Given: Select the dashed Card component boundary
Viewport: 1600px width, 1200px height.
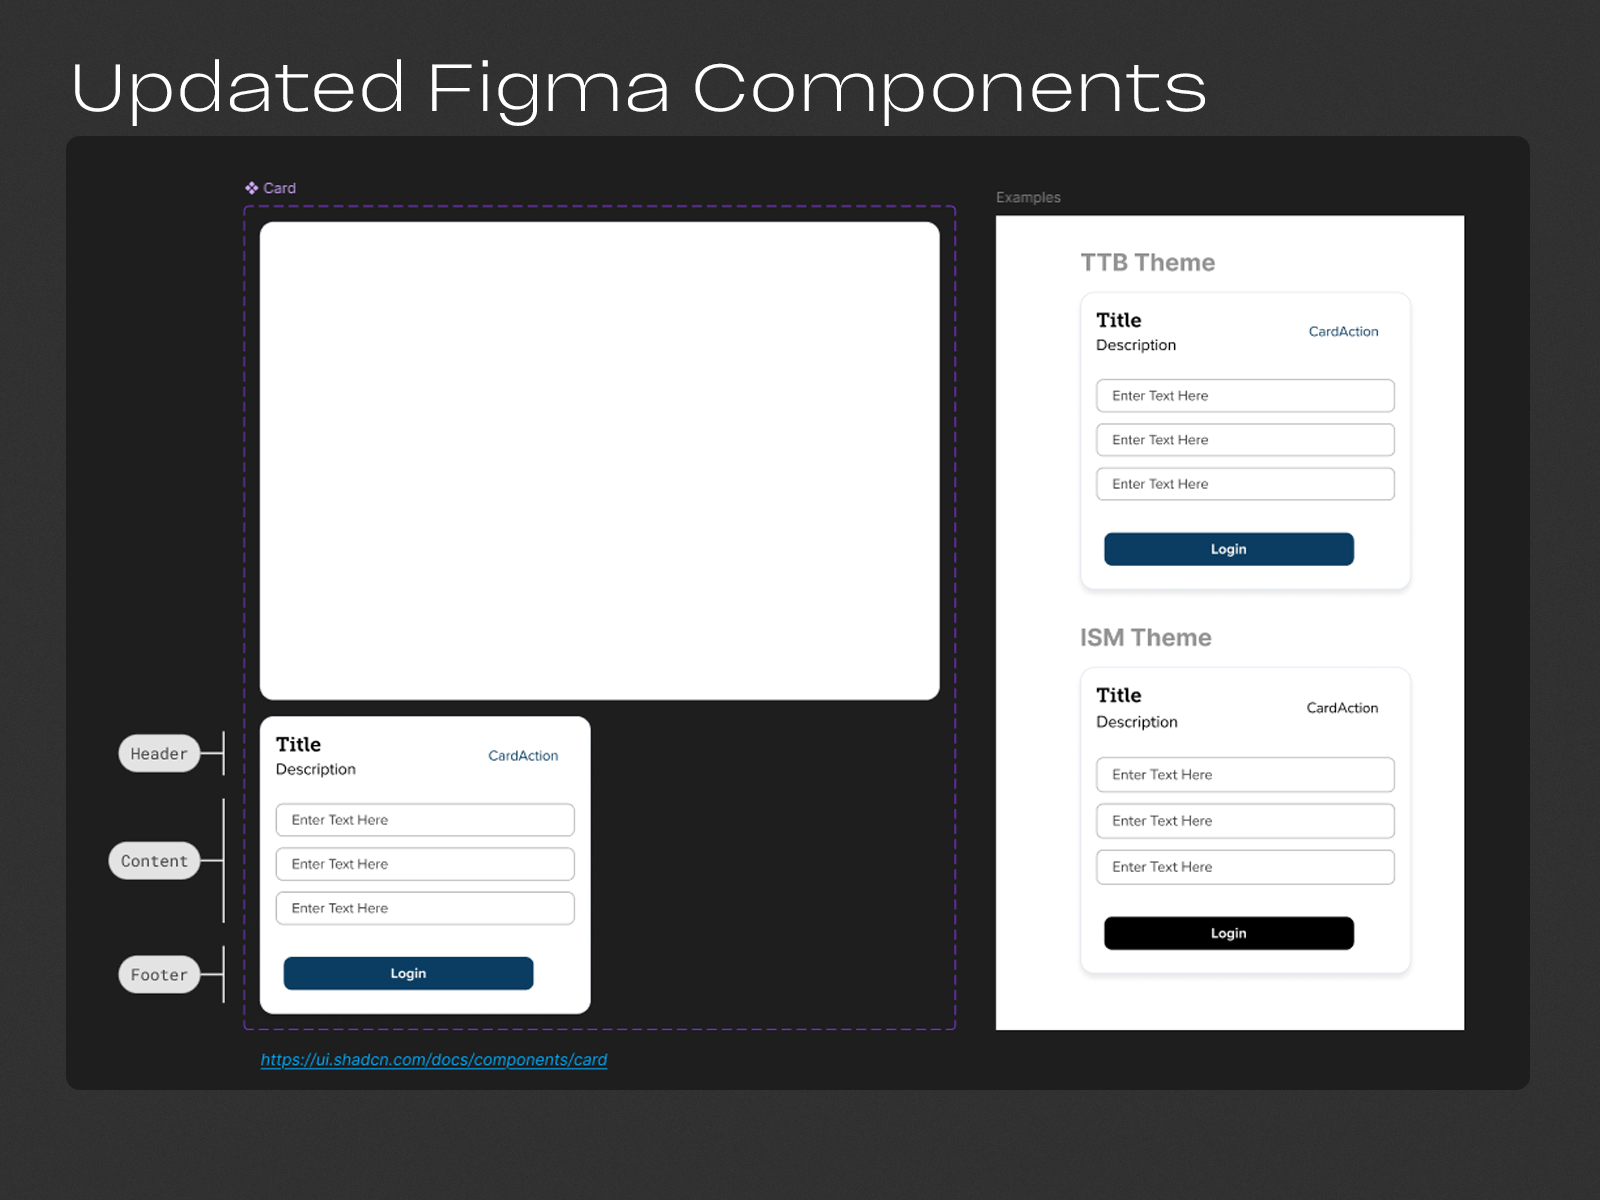Looking at the screenshot, I should click(x=600, y=205).
